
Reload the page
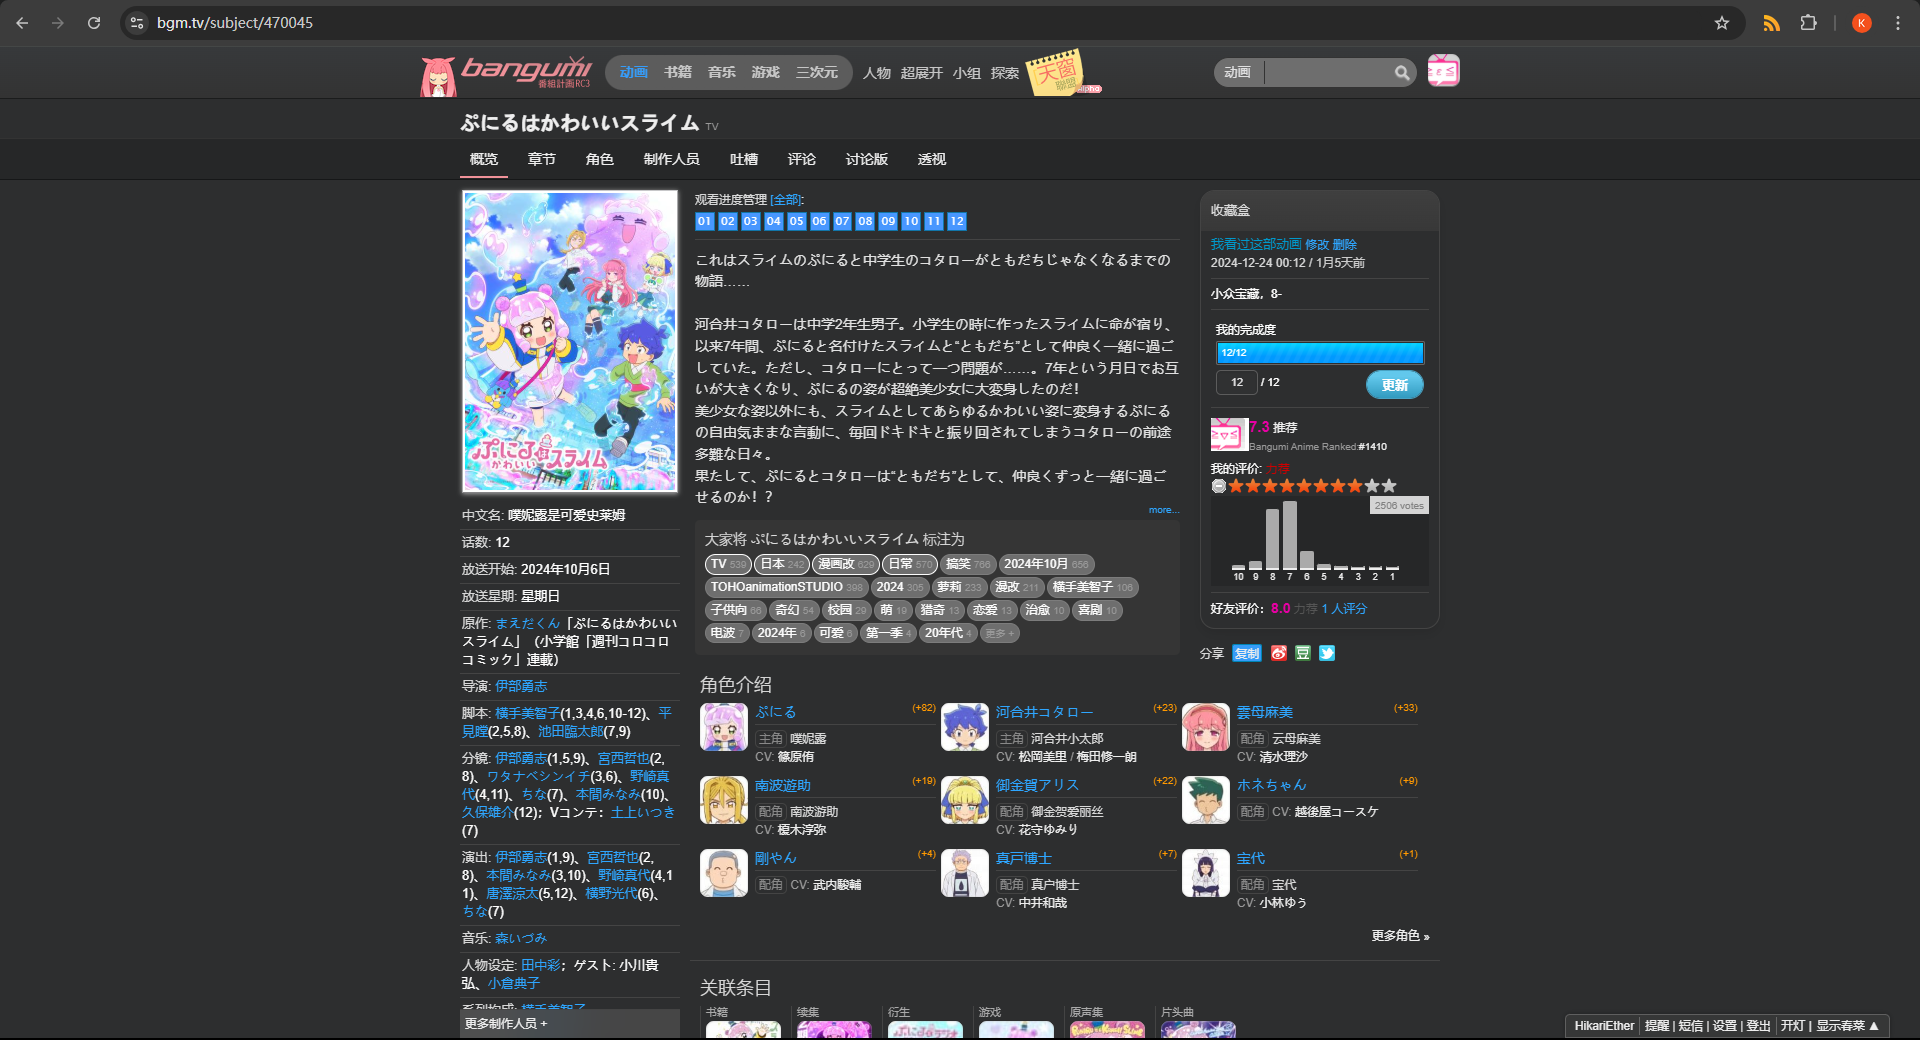tap(94, 23)
